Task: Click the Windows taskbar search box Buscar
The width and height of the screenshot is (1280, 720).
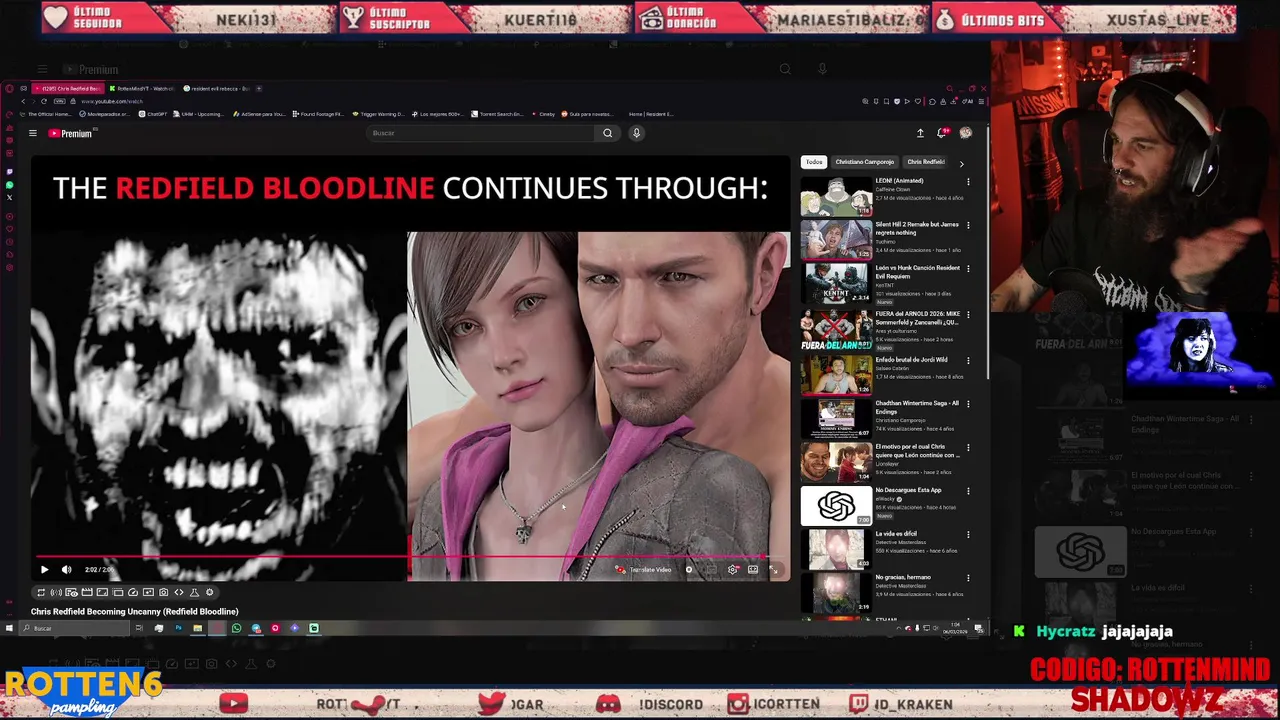Action: 75,628
